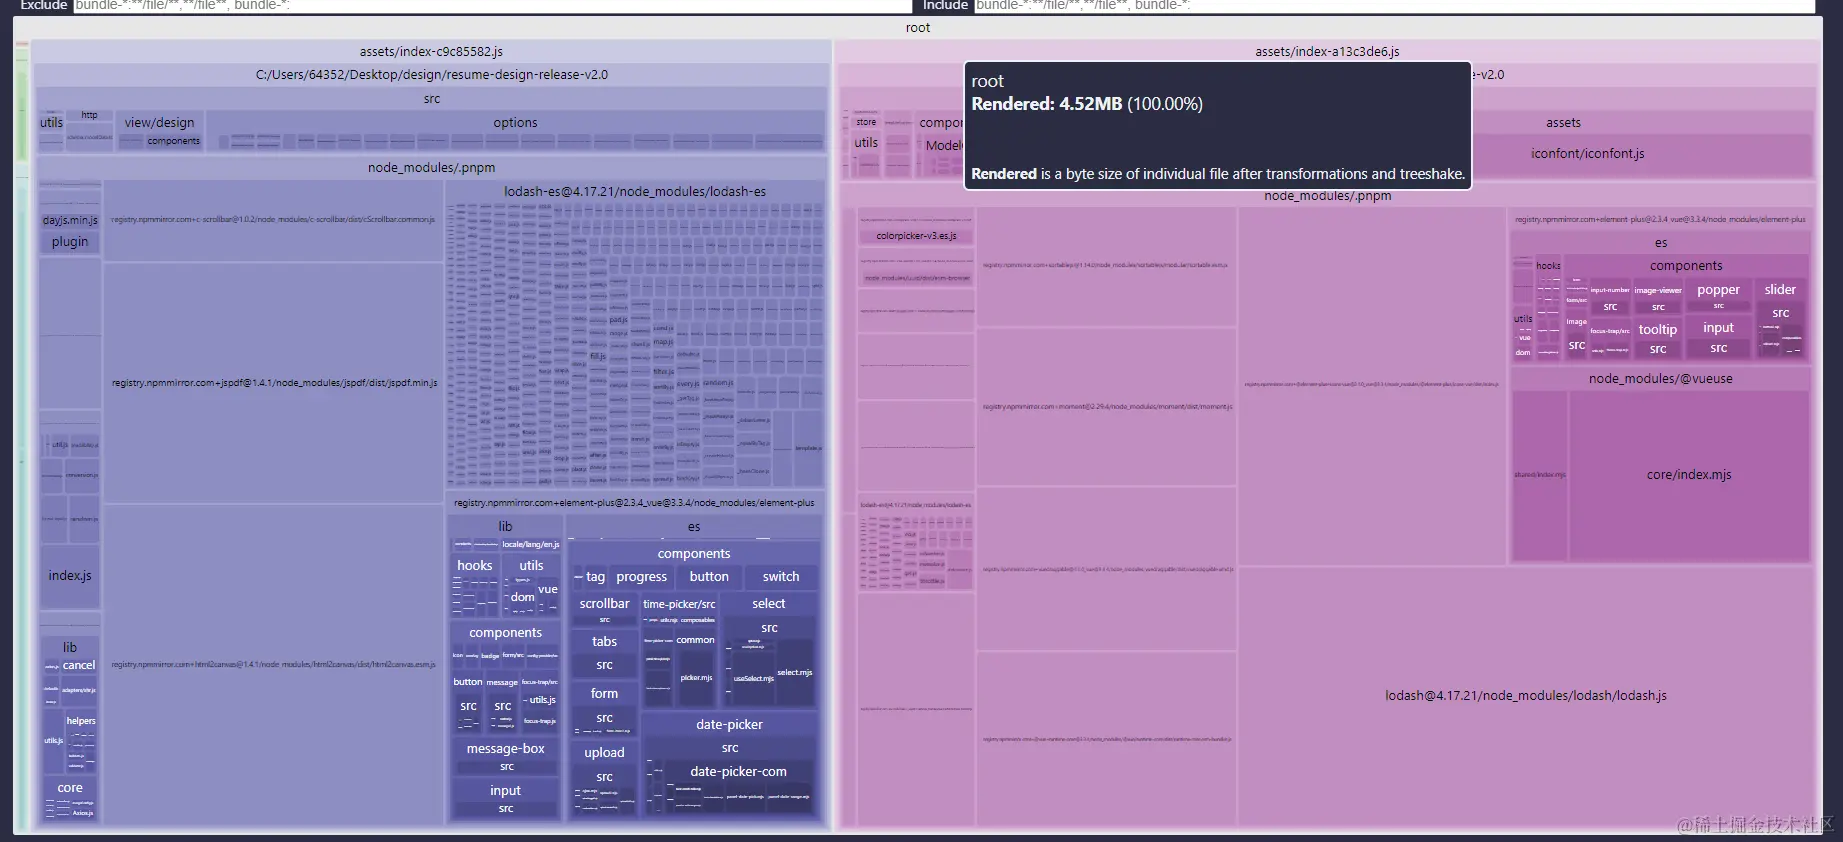Focus the Exclude filter input field

(x=492, y=6)
